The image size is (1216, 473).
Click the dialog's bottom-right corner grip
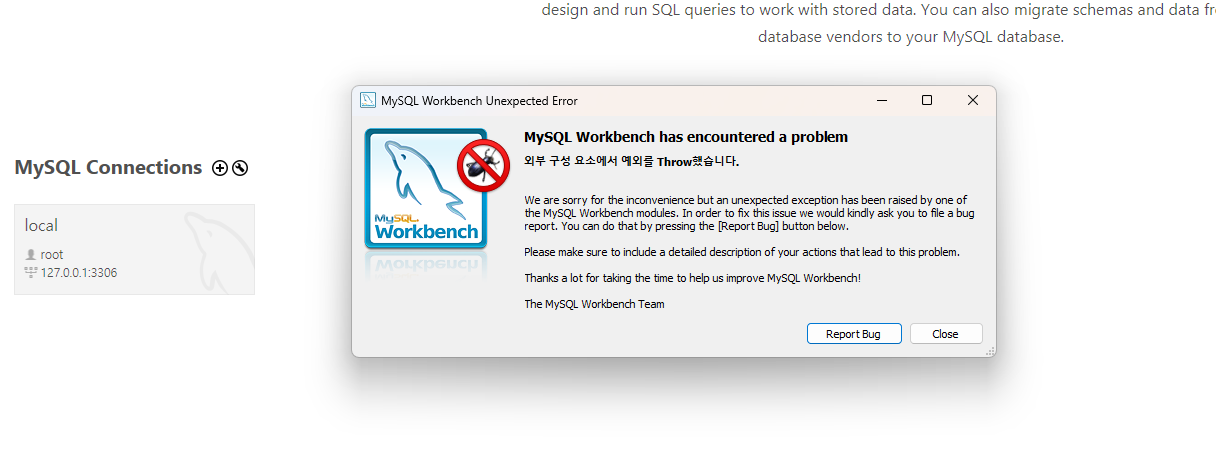coord(990,351)
